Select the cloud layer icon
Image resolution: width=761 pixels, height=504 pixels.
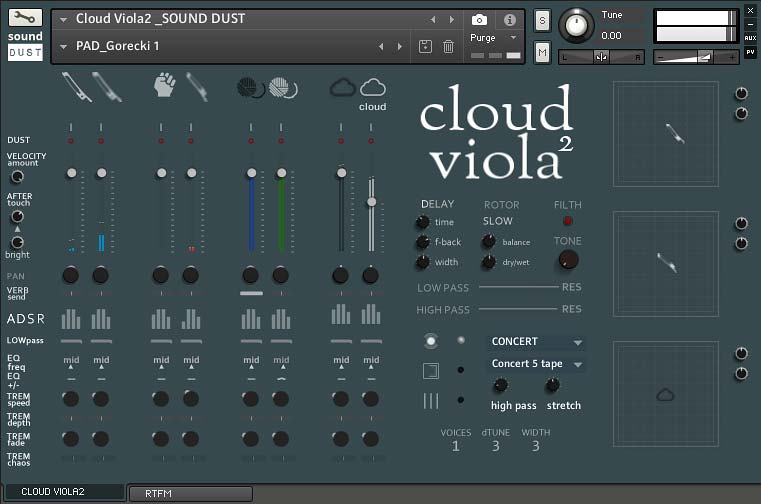coord(372,88)
